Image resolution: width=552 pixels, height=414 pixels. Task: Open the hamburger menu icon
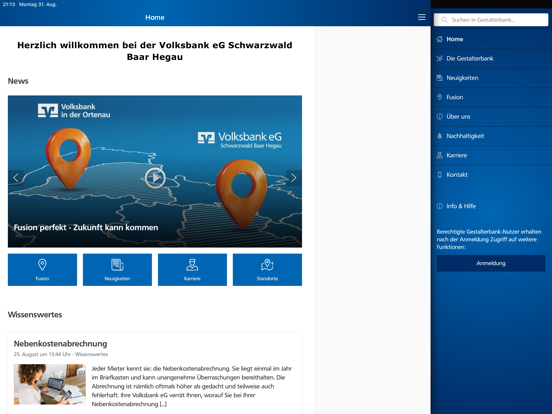point(421,17)
